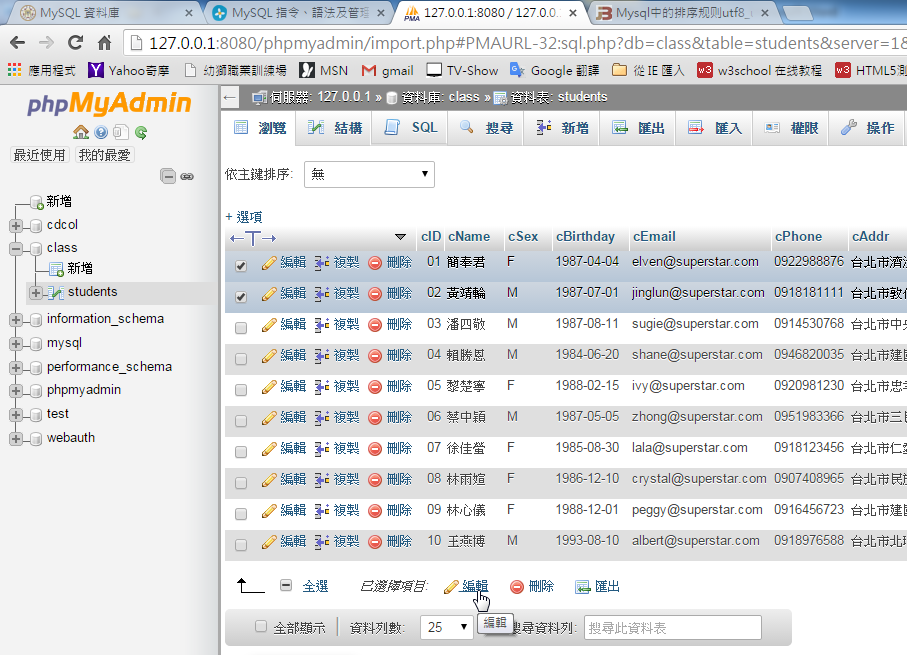Screen dimensions: 907x655
Task: Focus the 搜尋此資料表 filter rows field
Action: click(x=673, y=628)
